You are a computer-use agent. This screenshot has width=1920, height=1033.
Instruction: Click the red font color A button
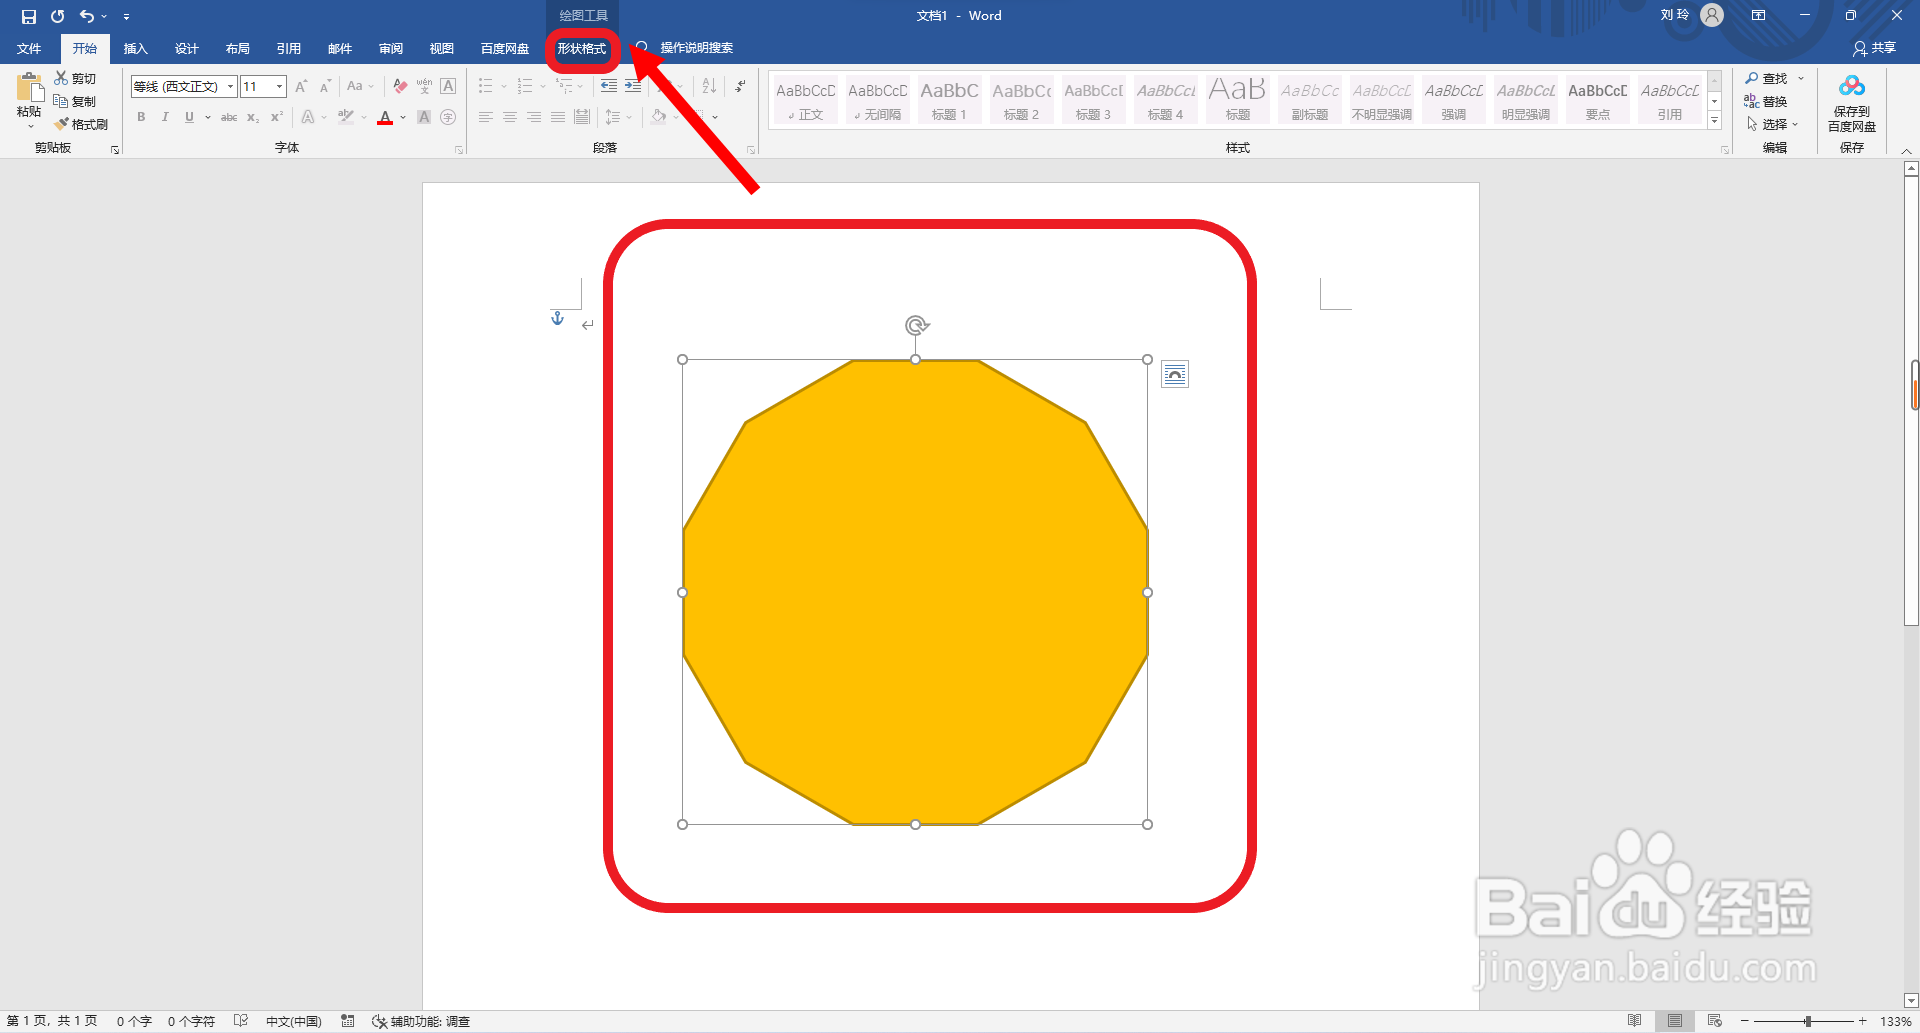pyautogui.click(x=385, y=117)
